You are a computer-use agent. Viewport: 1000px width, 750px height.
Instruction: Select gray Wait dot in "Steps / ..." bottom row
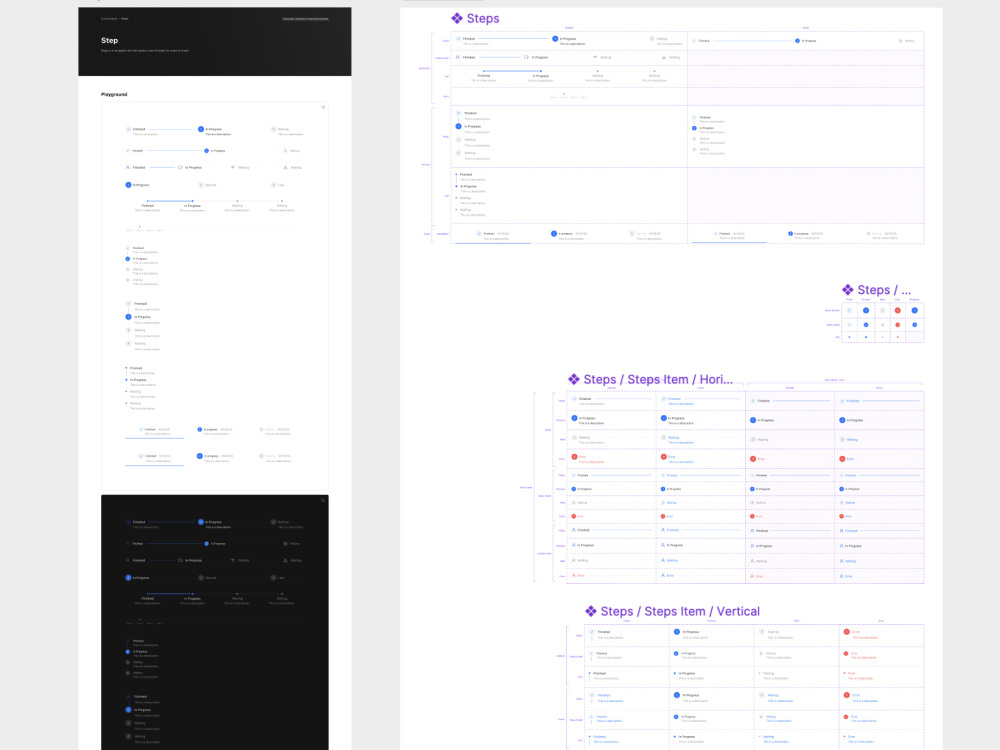[883, 337]
